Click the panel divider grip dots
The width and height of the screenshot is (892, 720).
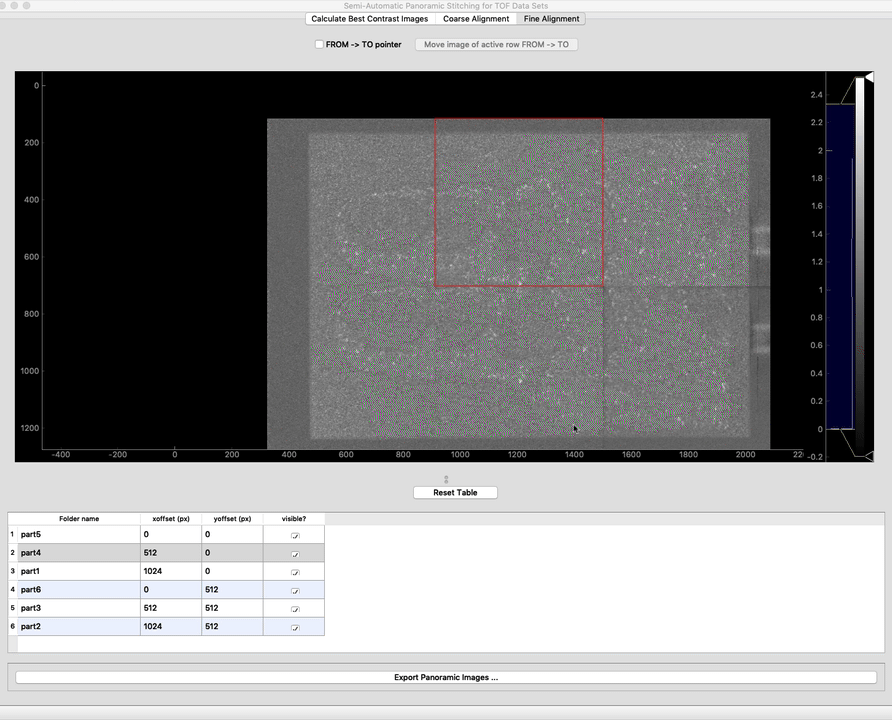click(x=446, y=480)
